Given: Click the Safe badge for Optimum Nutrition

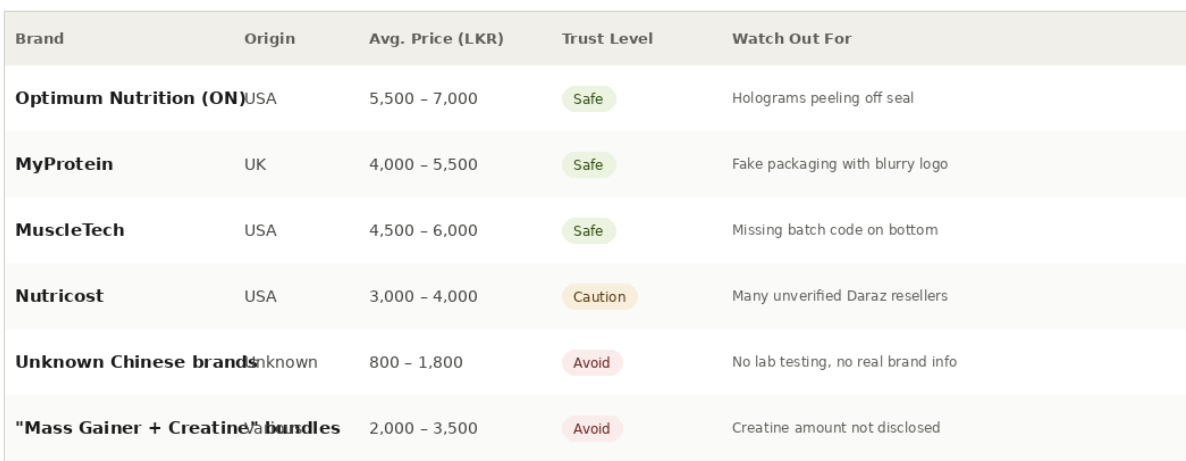Looking at the screenshot, I should (589, 99).
